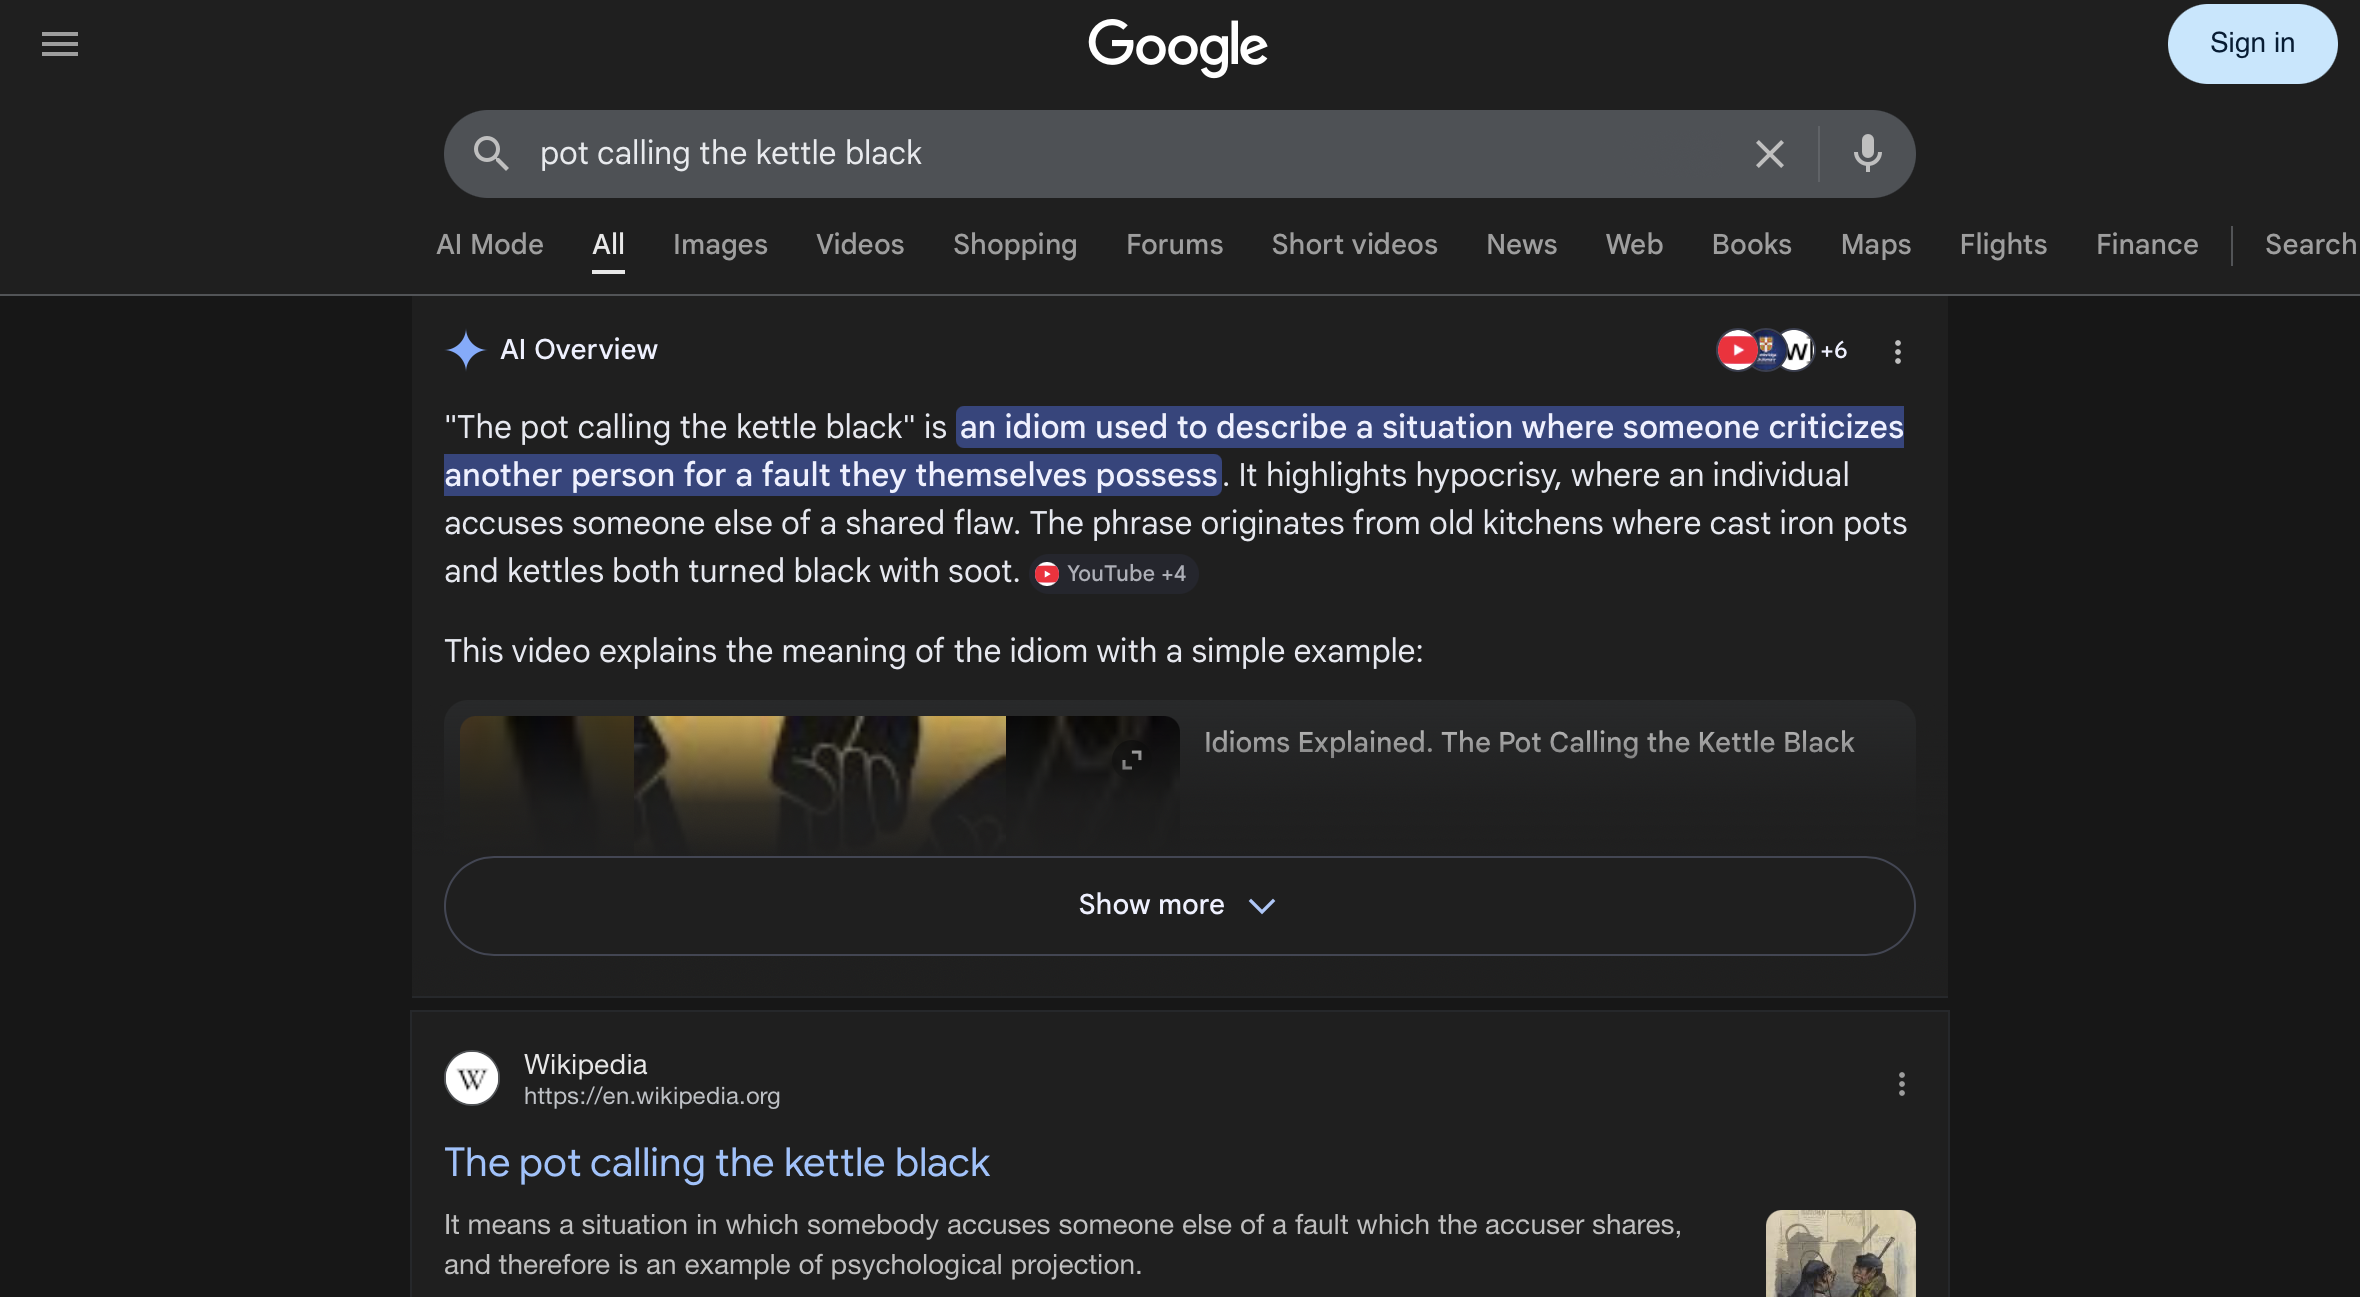This screenshot has height=1297, width=2360.
Task: Switch to the Images tab
Action: point(719,245)
